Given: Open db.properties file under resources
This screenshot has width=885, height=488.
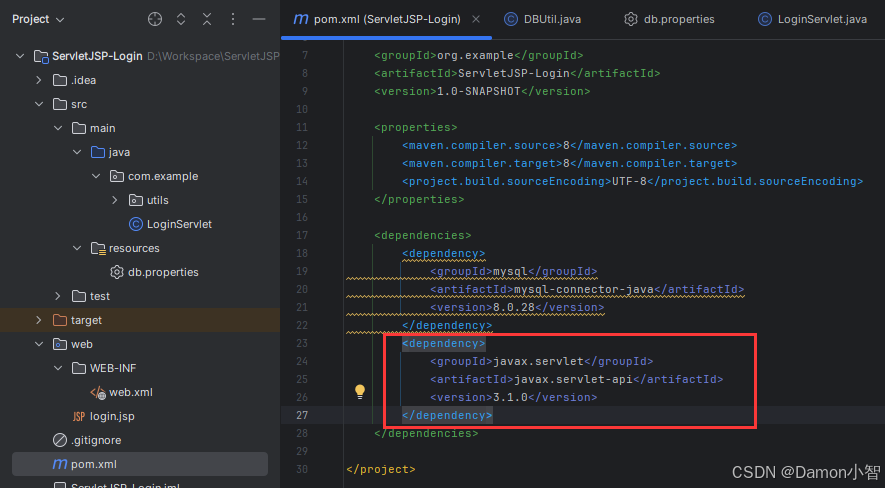Looking at the screenshot, I should click(x=163, y=272).
